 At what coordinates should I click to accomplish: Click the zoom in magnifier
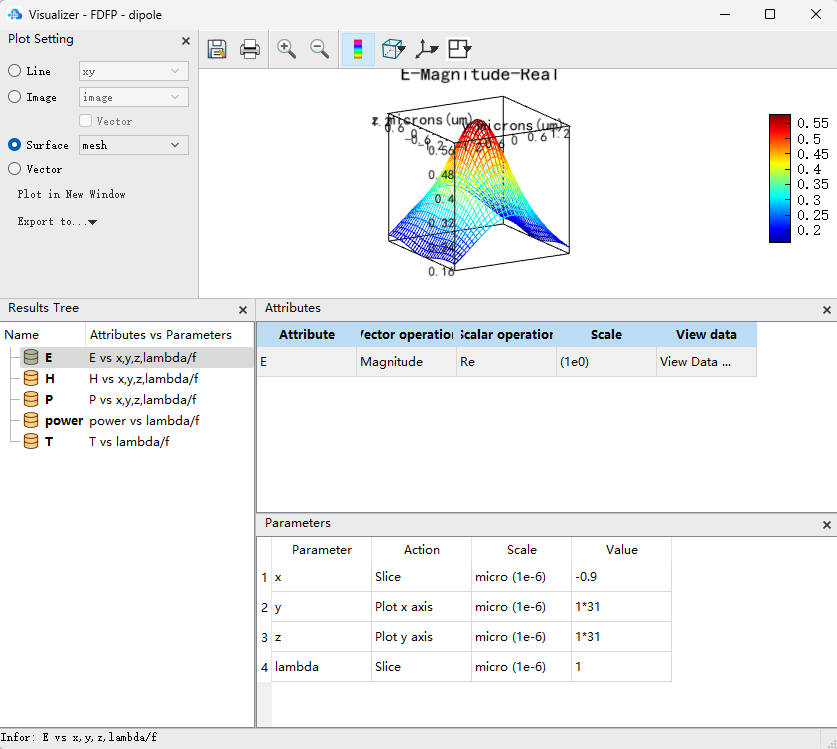tap(287, 49)
